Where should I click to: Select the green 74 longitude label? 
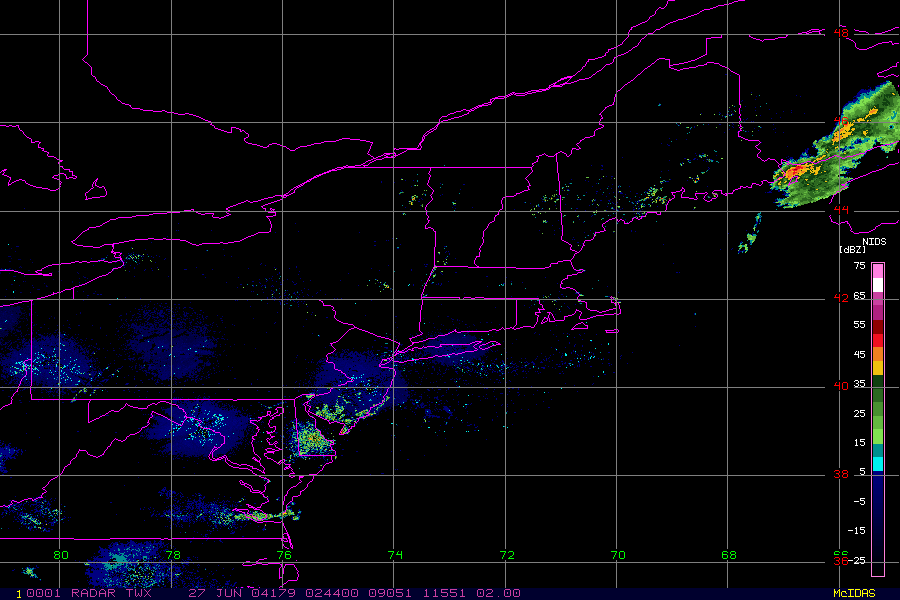pyautogui.click(x=395, y=555)
